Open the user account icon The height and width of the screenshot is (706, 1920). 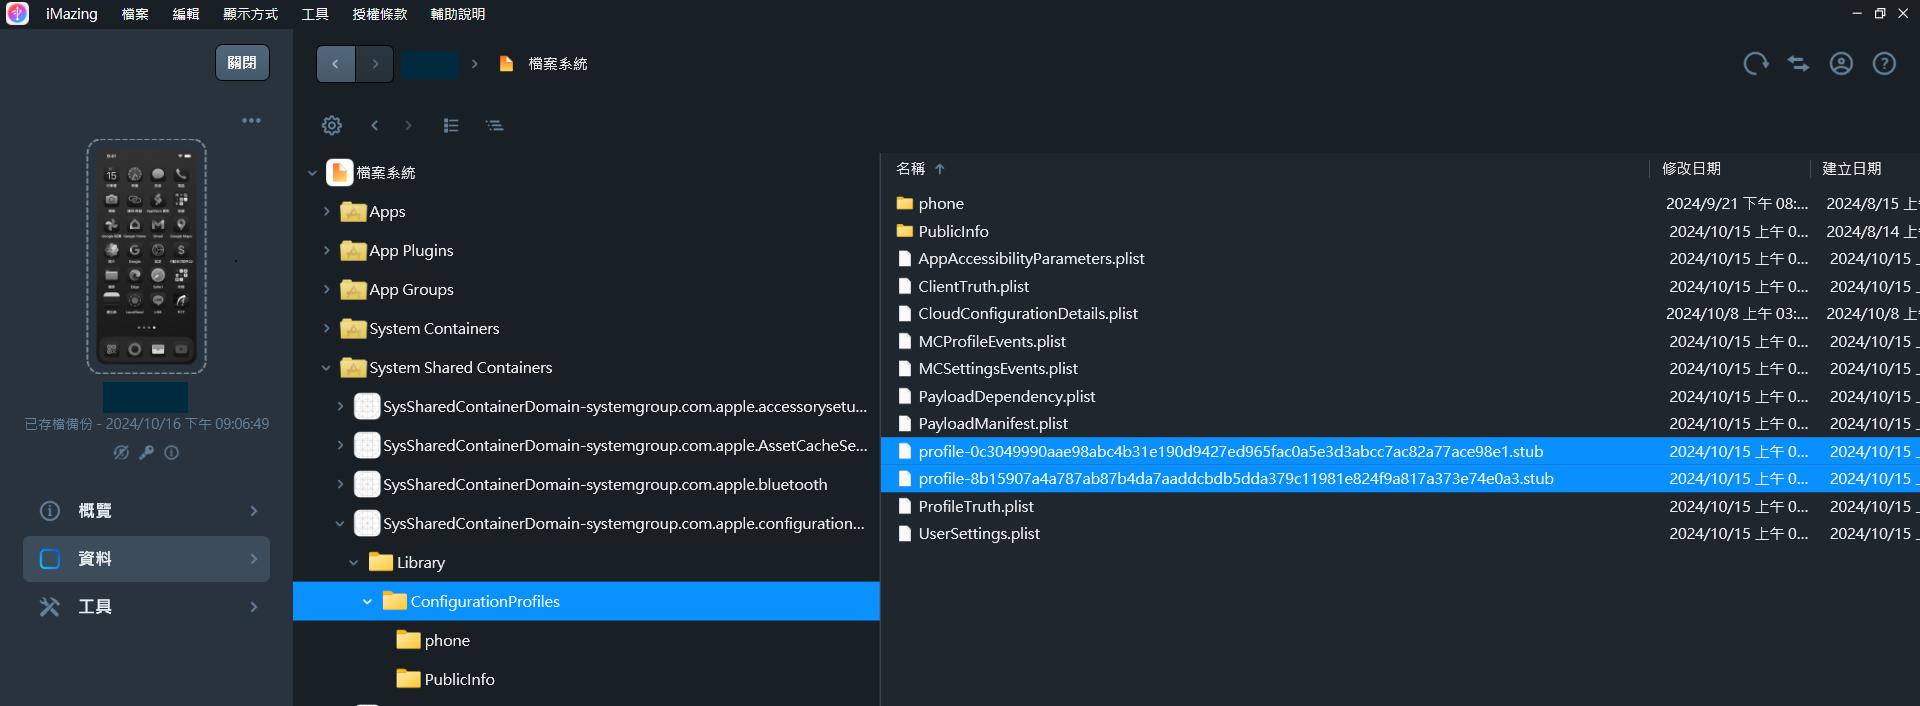1841,64
